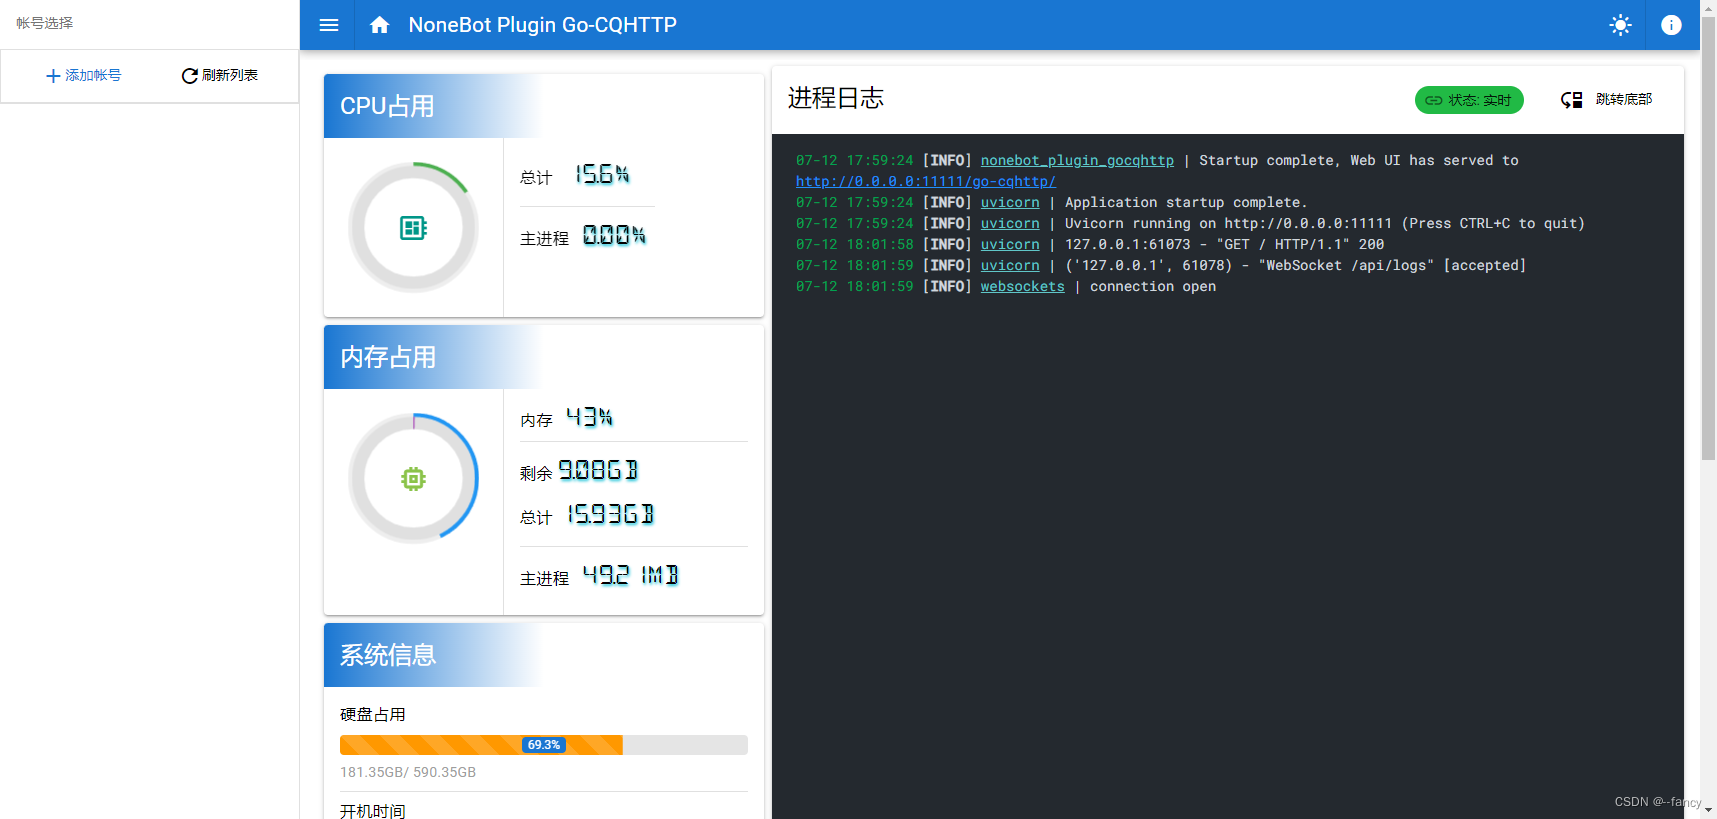Click the memory usage circular gauge ring
Viewport: 1717px width, 819px height.
[413, 479]
